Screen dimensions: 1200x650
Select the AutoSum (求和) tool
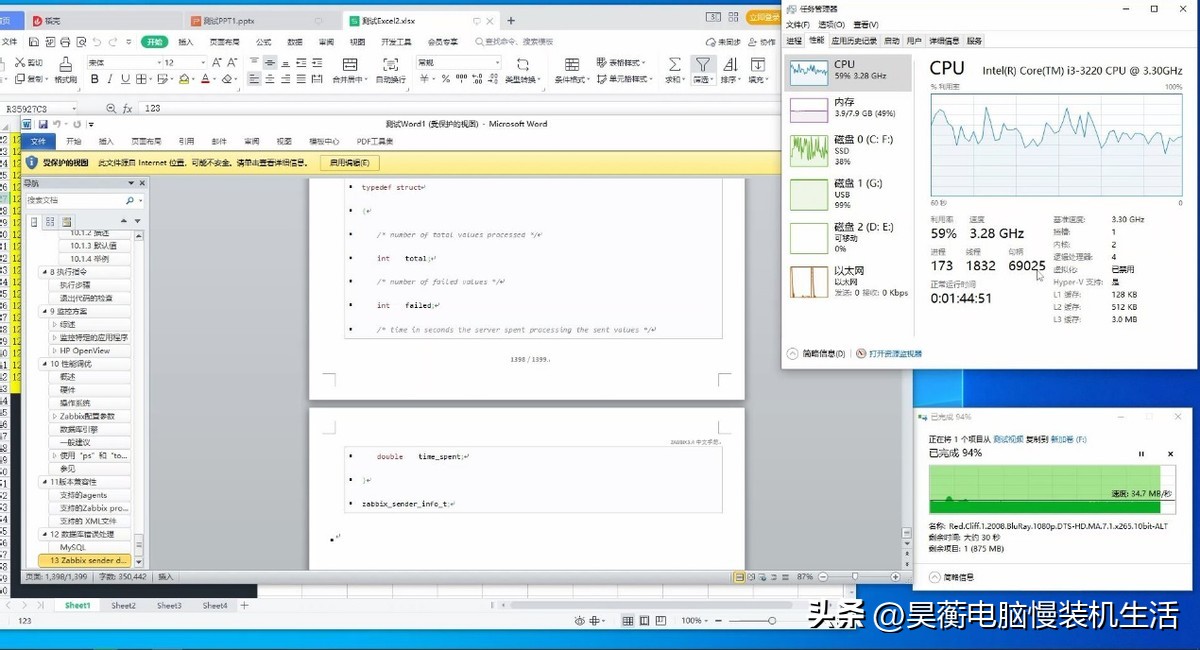(673, 63)
